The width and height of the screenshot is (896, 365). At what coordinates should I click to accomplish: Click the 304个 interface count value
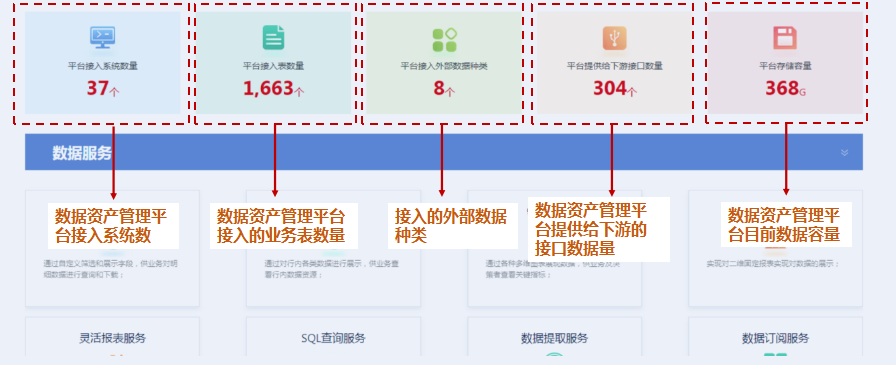tap(614, 89)
